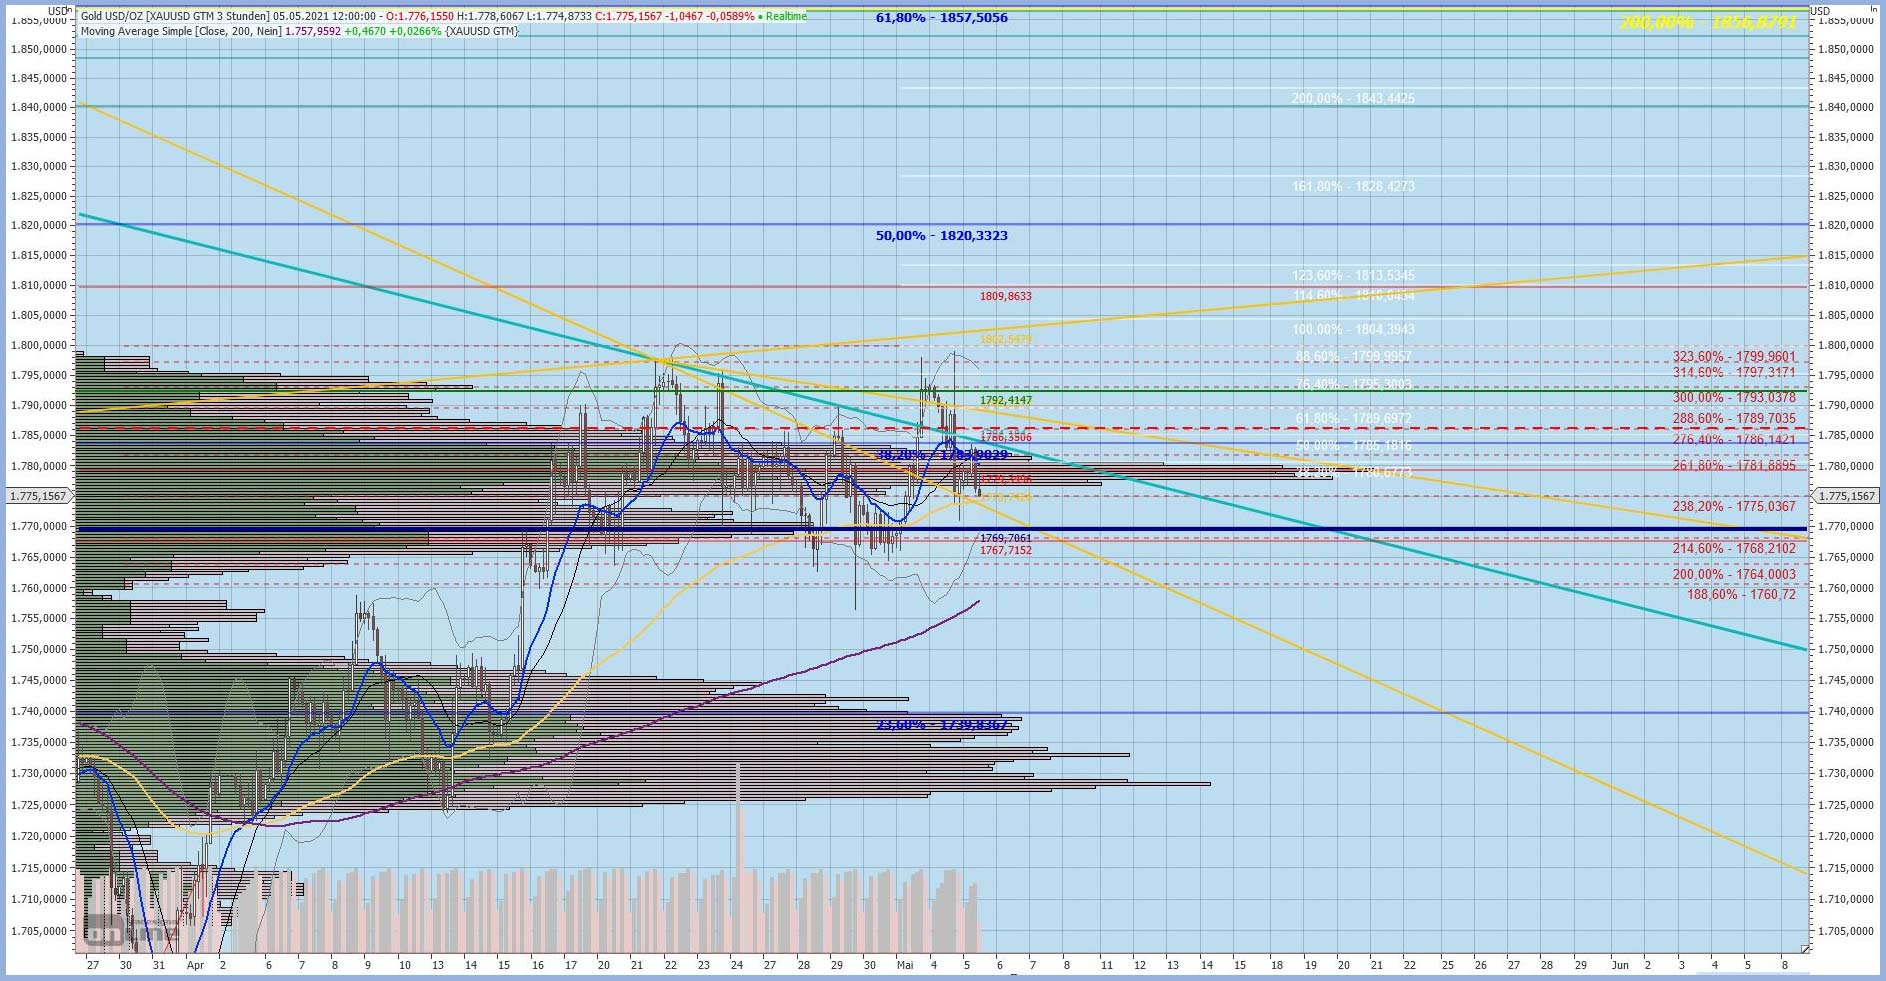This screenshot has width=1886, height=981.
Task: Click the chart corner icon at bottom right
Action: click(x=1804, y=948)
